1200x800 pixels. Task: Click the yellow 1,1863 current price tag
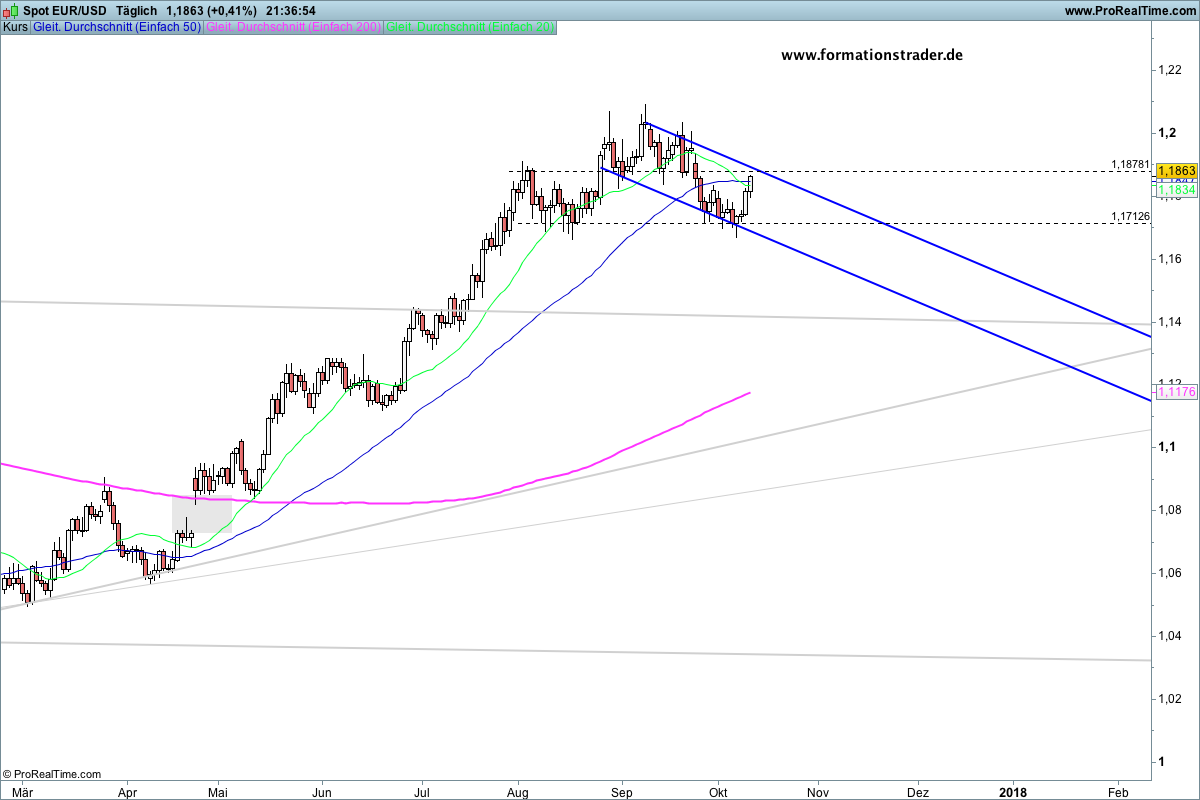point(1176,171)
